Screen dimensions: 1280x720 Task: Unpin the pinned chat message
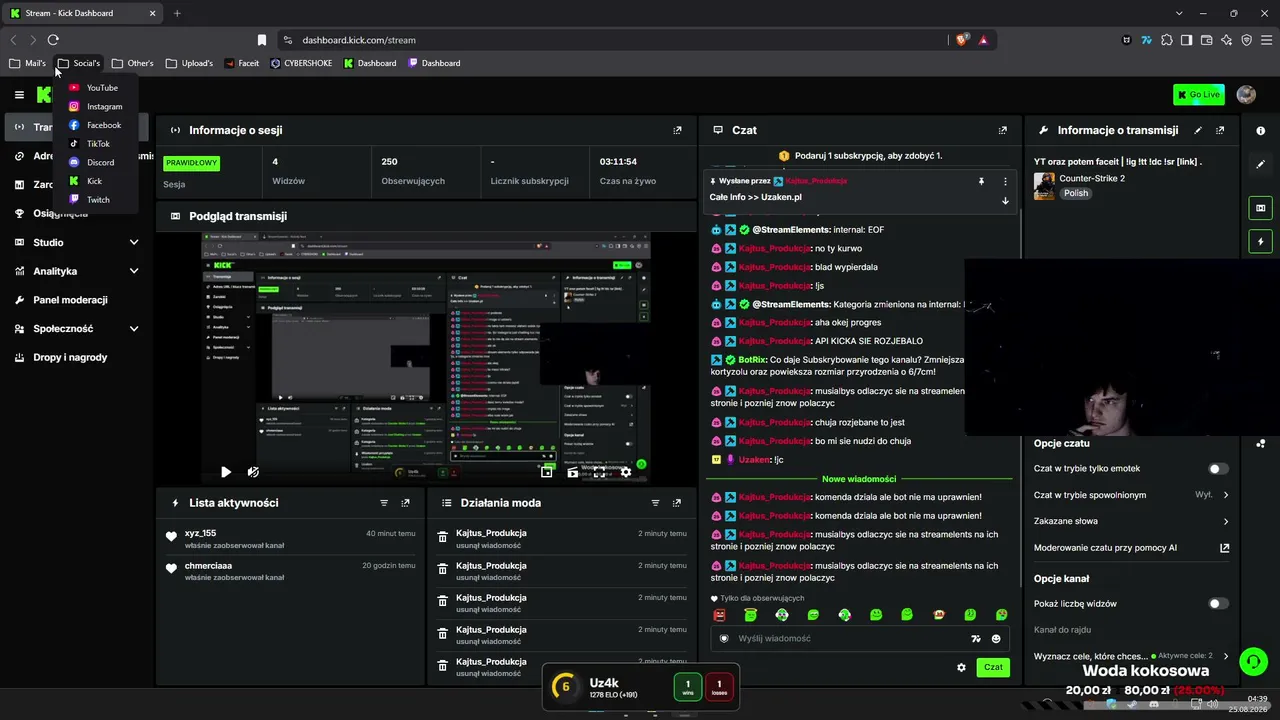pyautogui.click(x=981, y=182)
